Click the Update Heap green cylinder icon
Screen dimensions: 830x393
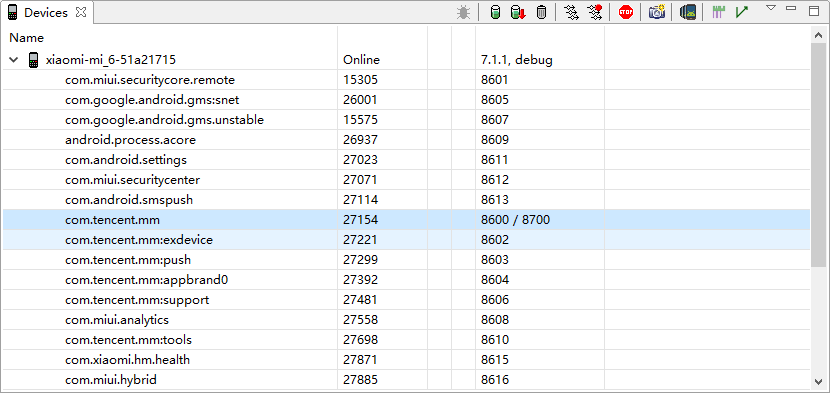point(495,12)
